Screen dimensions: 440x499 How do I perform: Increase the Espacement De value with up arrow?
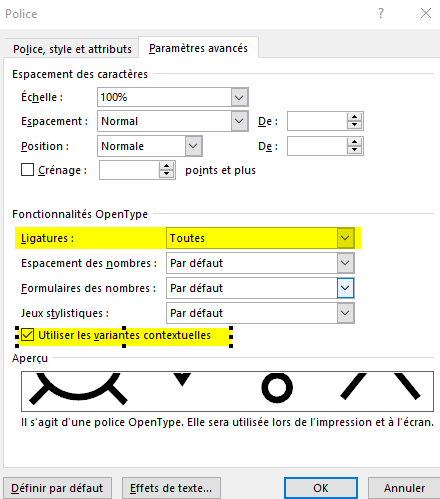[354, 117]
